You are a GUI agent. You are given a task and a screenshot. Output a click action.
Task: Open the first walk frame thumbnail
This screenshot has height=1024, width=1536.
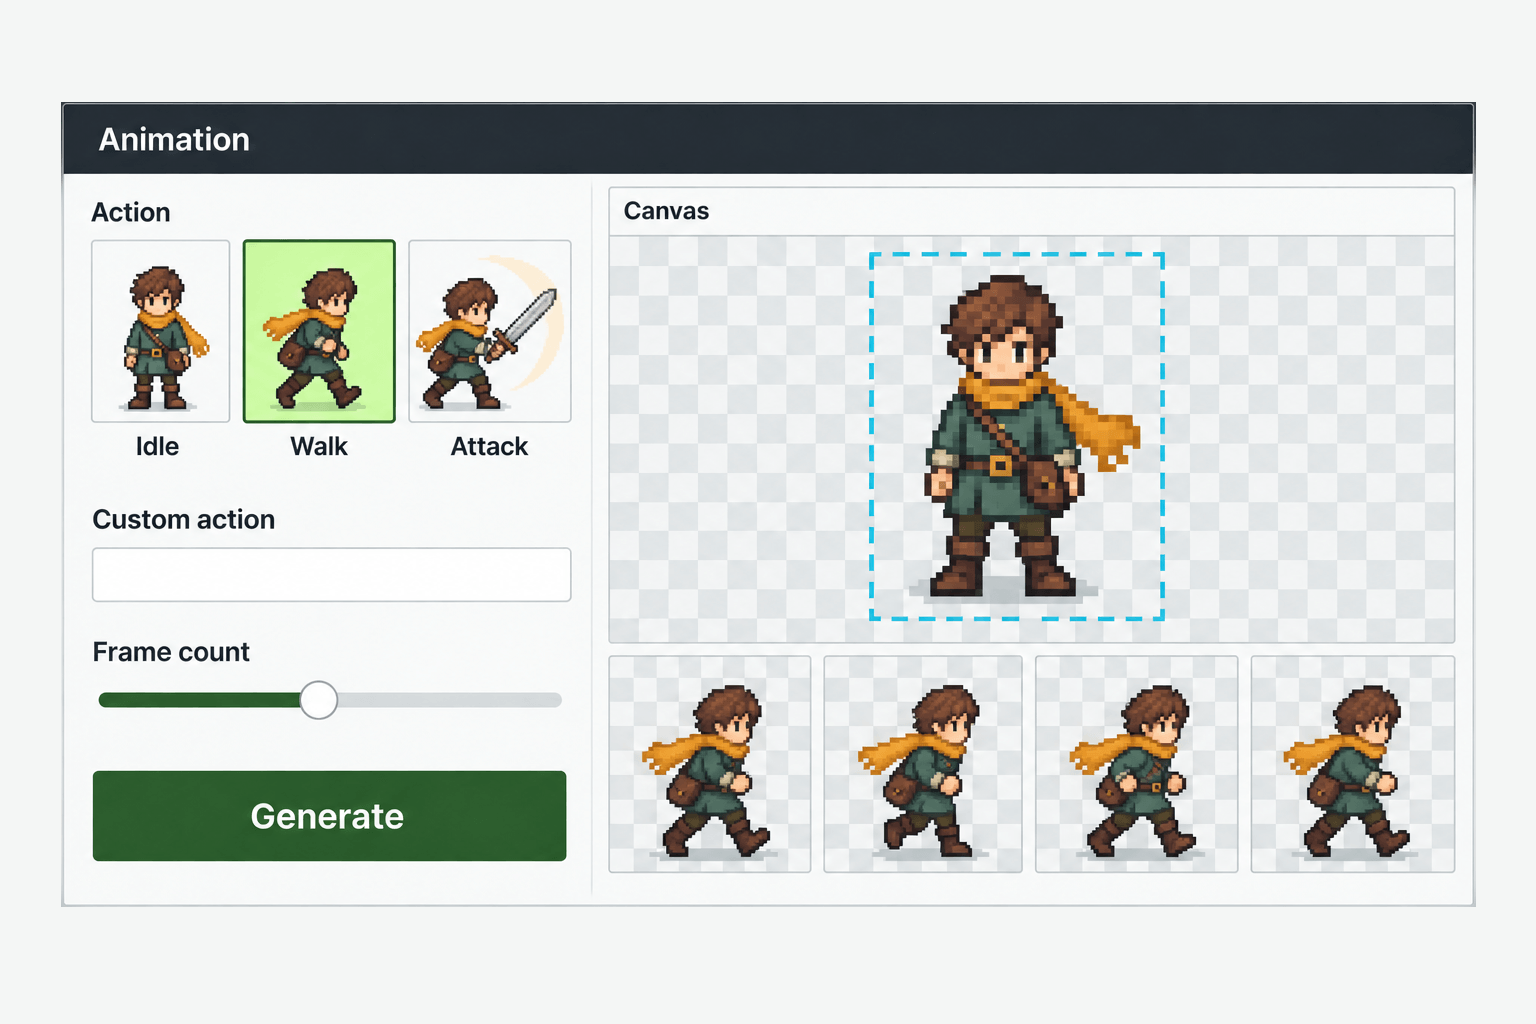710,764
